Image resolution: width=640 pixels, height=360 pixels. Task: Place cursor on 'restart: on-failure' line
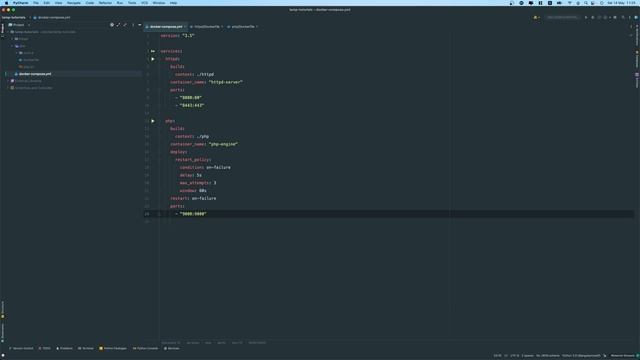[x=193, y=198]
